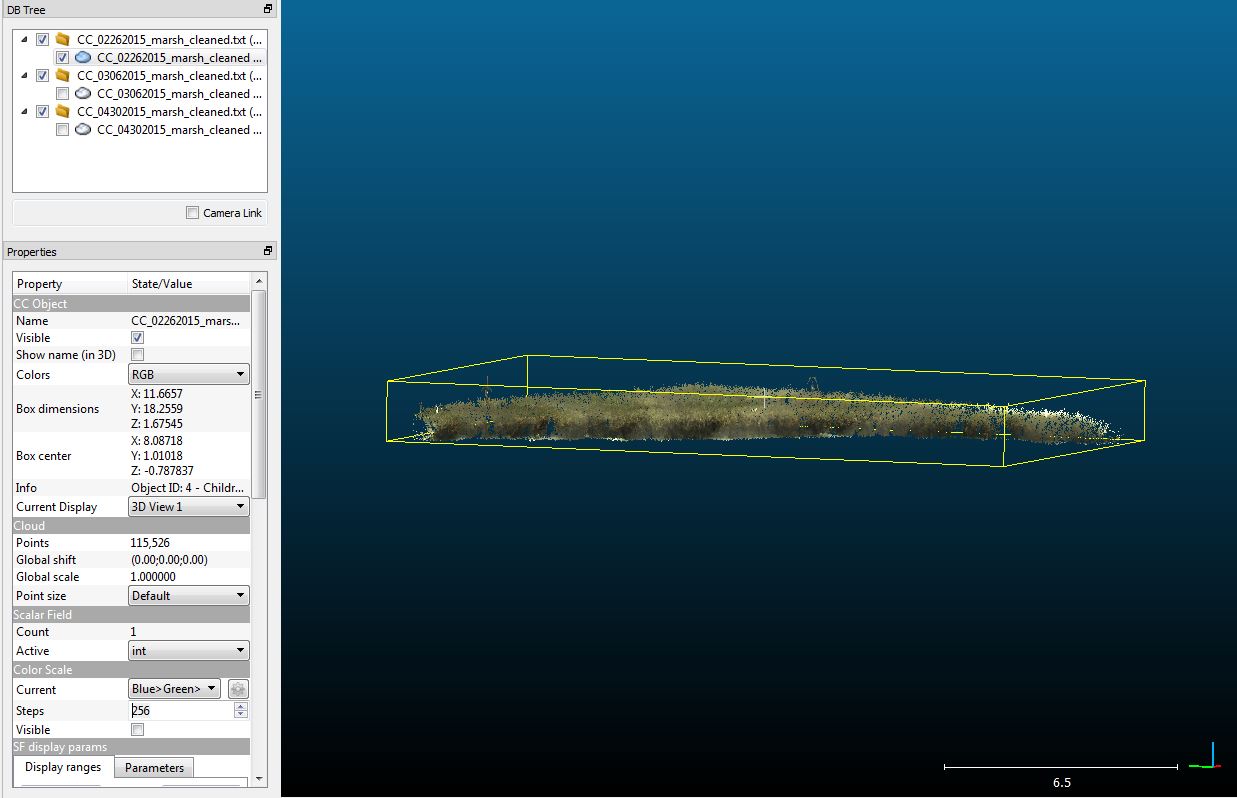The width and height of the screenshot is (1237, 798).
Task: Open the Active scalar field dropdown showing int
Action: click(x=188, y=650)
